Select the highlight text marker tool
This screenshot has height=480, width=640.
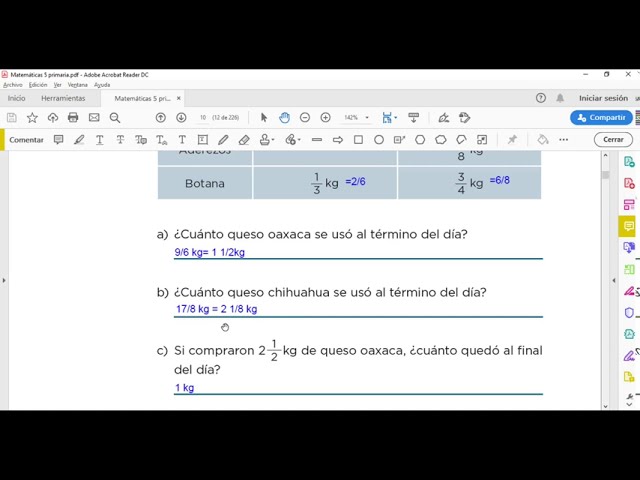click(x=79, y=140)
